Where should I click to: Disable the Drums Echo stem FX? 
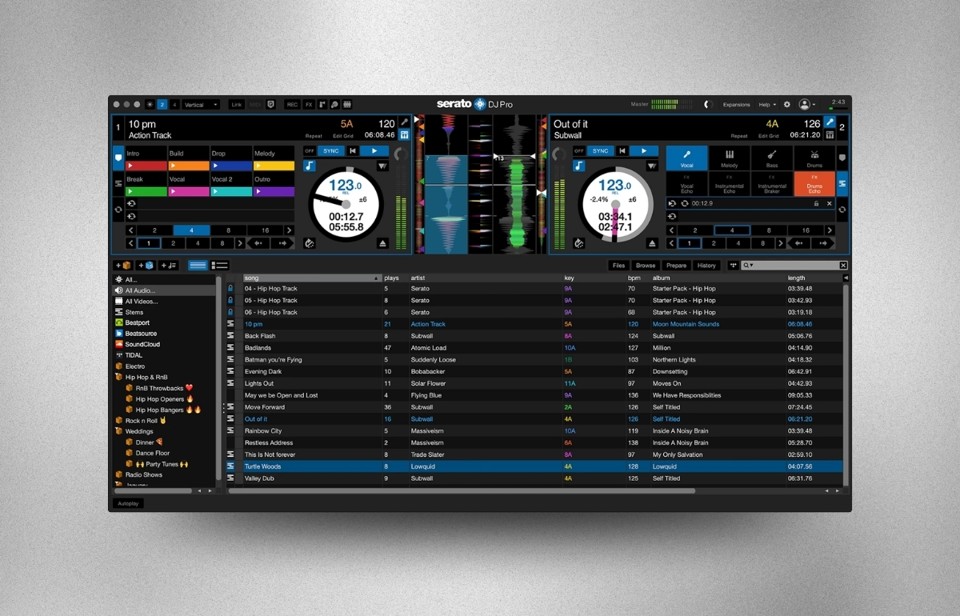coord(814,184)
